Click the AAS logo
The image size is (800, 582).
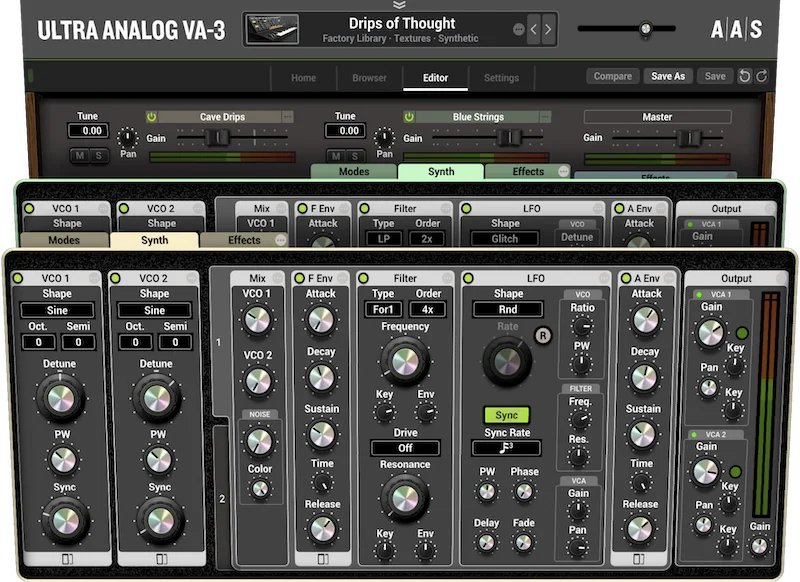click(736, 30)
